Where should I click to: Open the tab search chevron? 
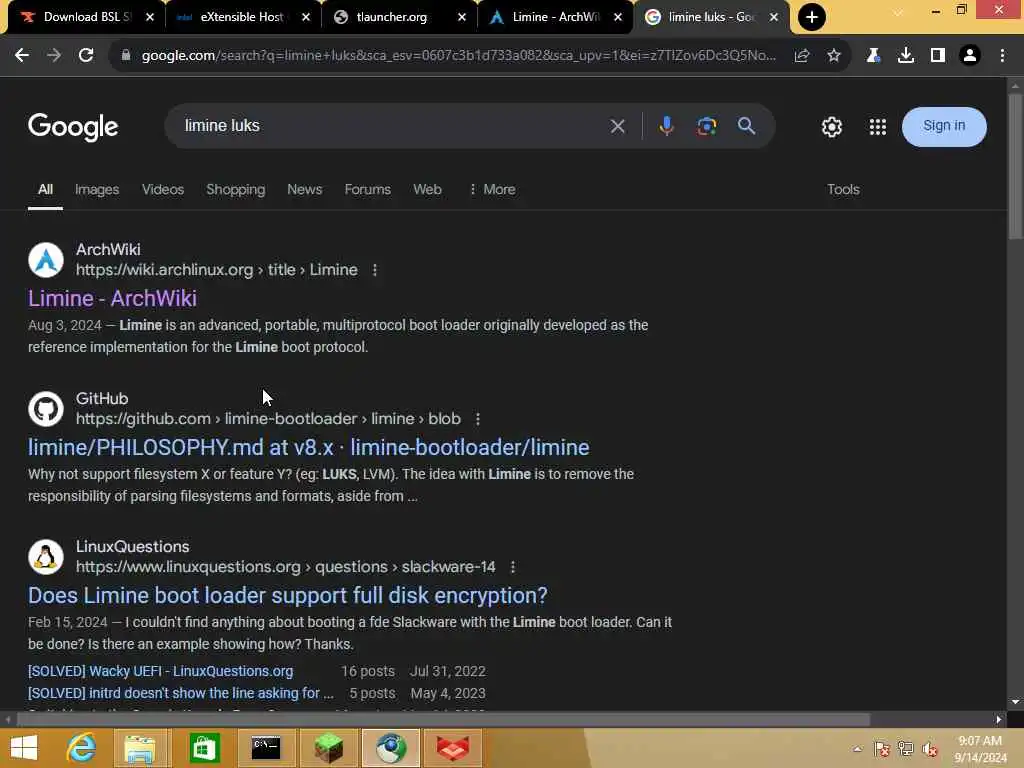(898, 11)
